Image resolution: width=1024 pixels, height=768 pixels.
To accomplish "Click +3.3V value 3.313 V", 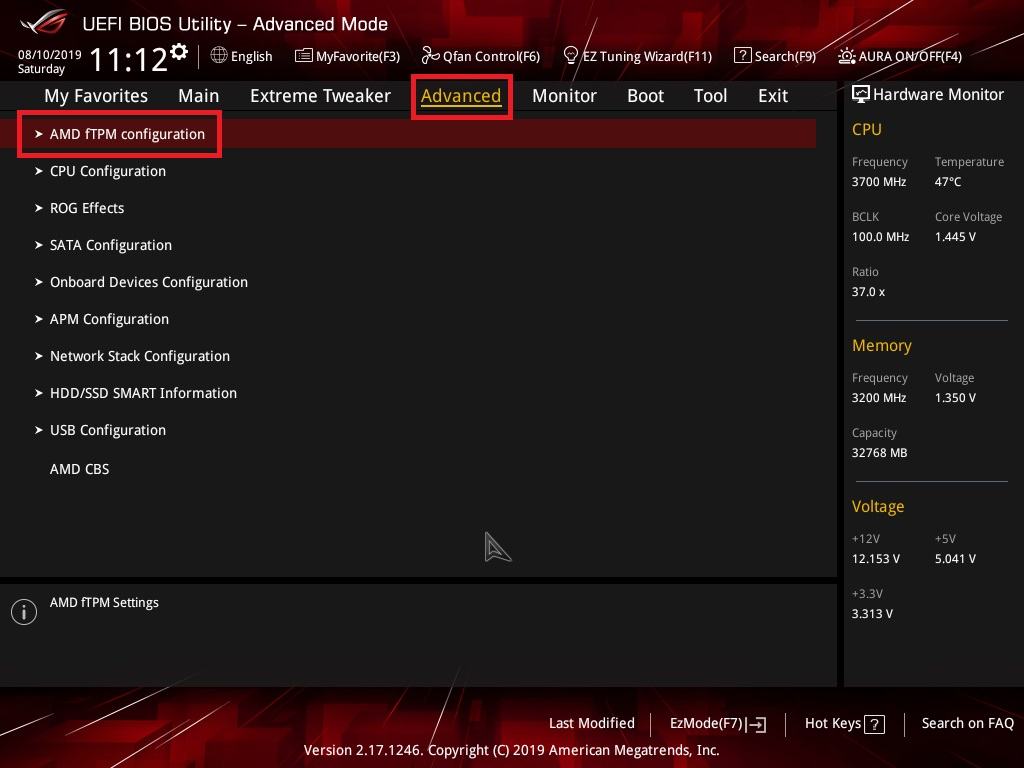I will pyautogui.click(x=872, y=615).
